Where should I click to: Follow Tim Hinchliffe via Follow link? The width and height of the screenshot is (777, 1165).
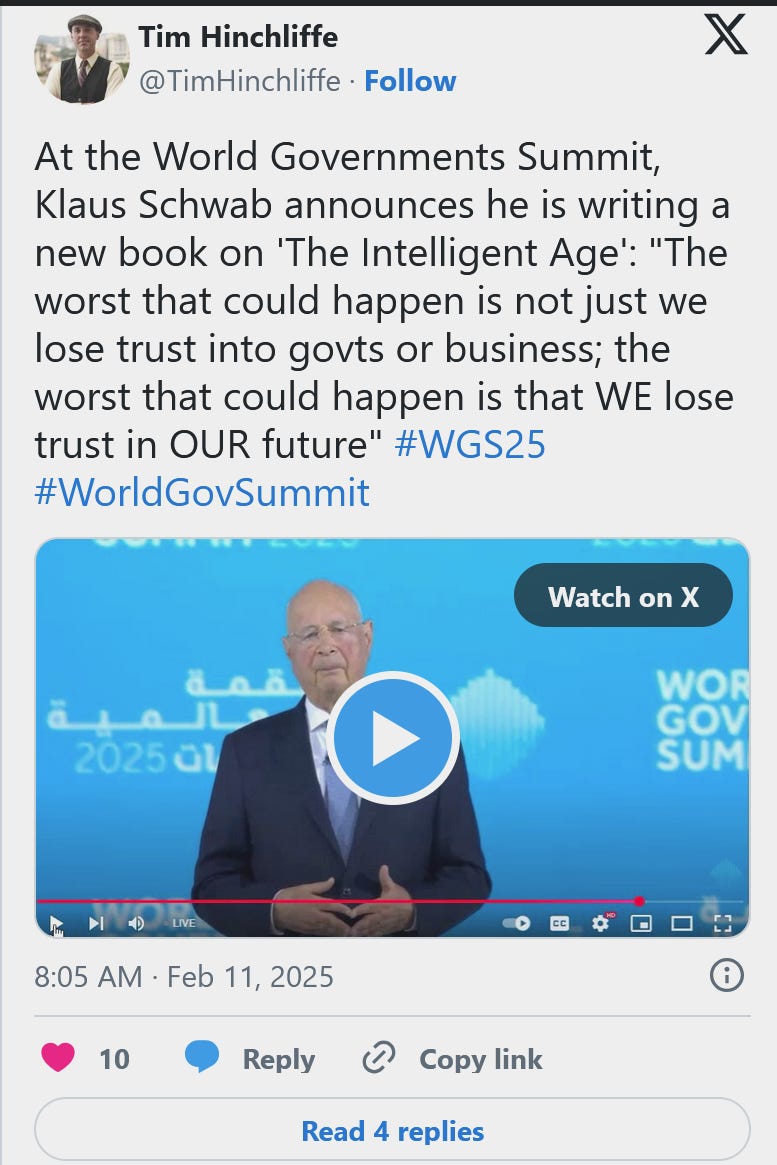click(x=410, y=80)
